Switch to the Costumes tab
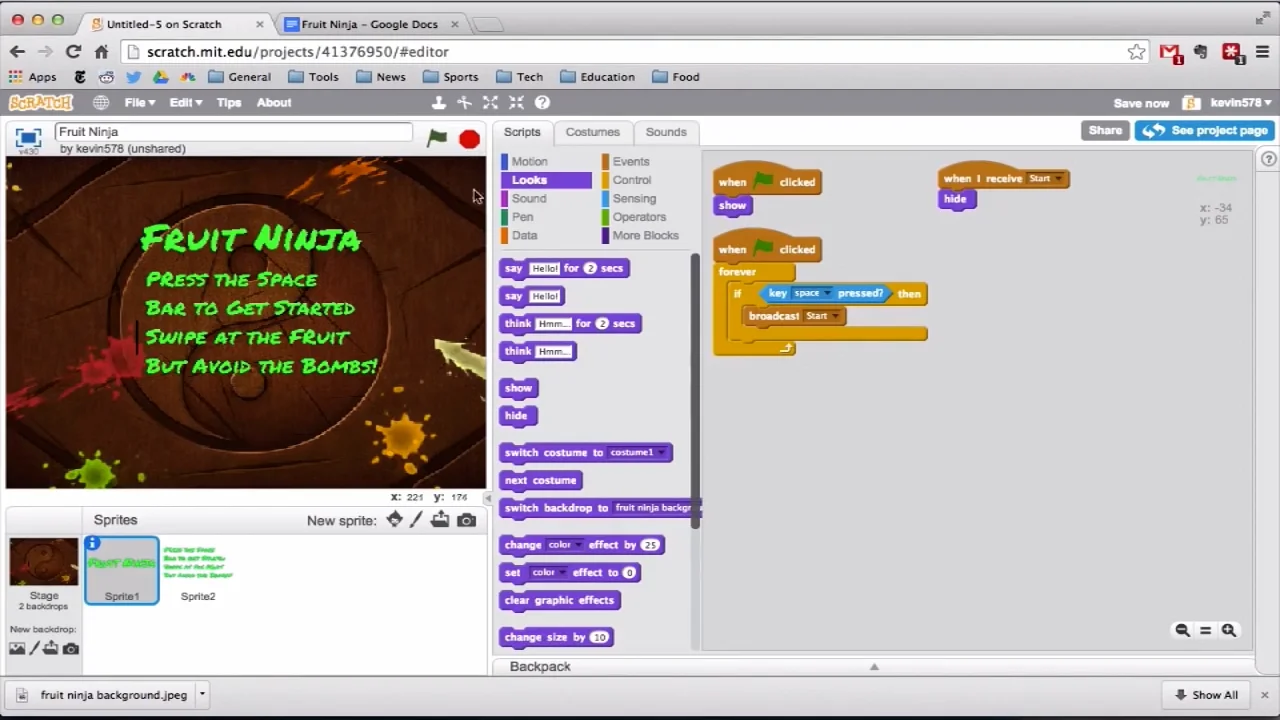 [x=592, y=132]
